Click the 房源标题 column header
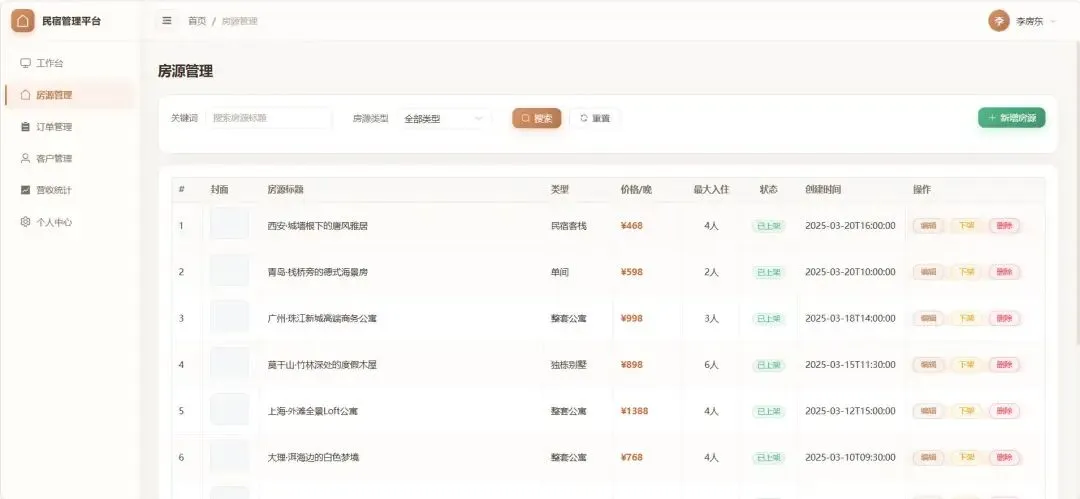This screenshot has height=499, width=1080. 285,190
